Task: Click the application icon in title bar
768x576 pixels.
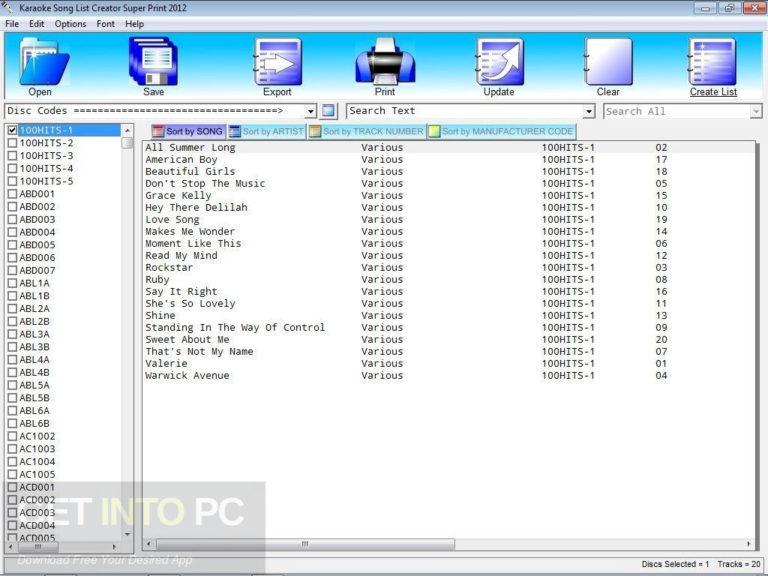Action: click(8, 7)
